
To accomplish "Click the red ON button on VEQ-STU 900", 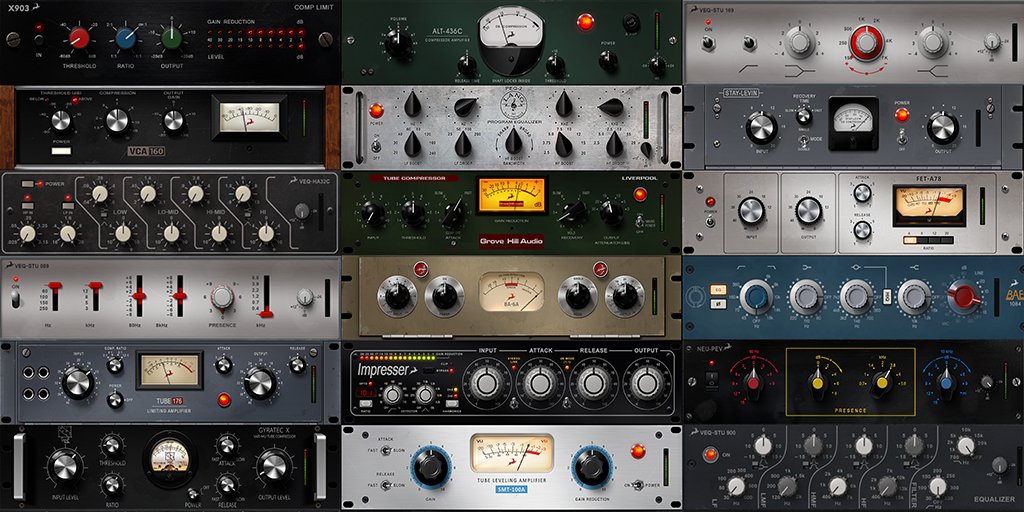I will point(710,454).
